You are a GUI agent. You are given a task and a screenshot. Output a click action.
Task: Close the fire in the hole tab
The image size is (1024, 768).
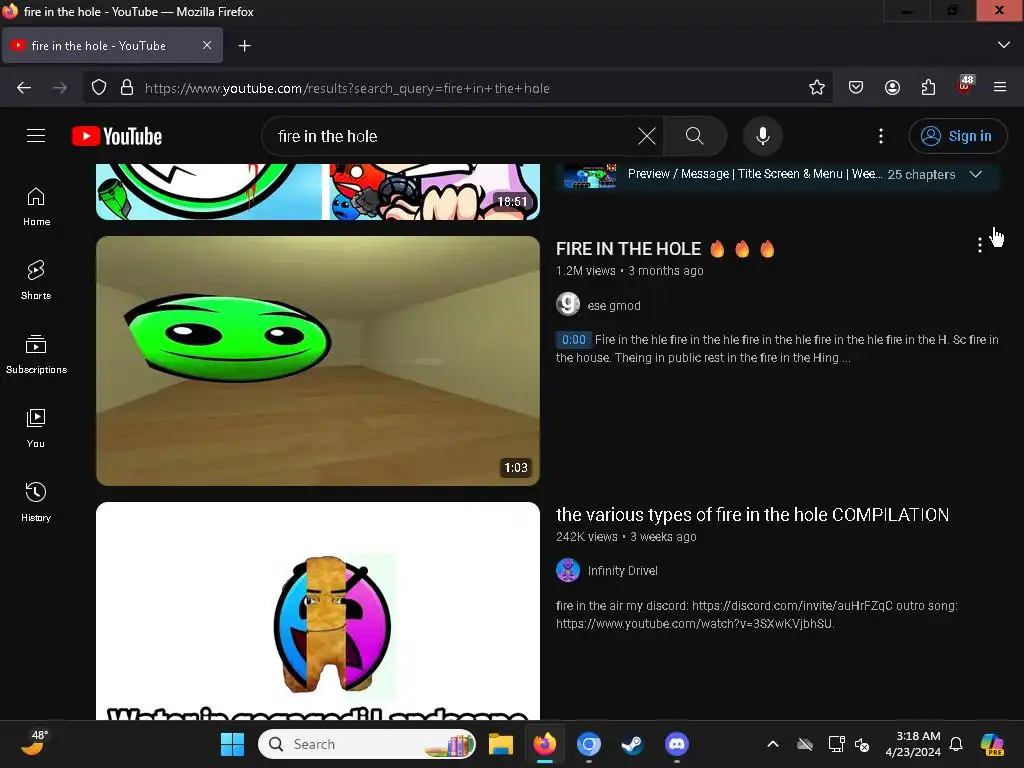click(207, 45)
